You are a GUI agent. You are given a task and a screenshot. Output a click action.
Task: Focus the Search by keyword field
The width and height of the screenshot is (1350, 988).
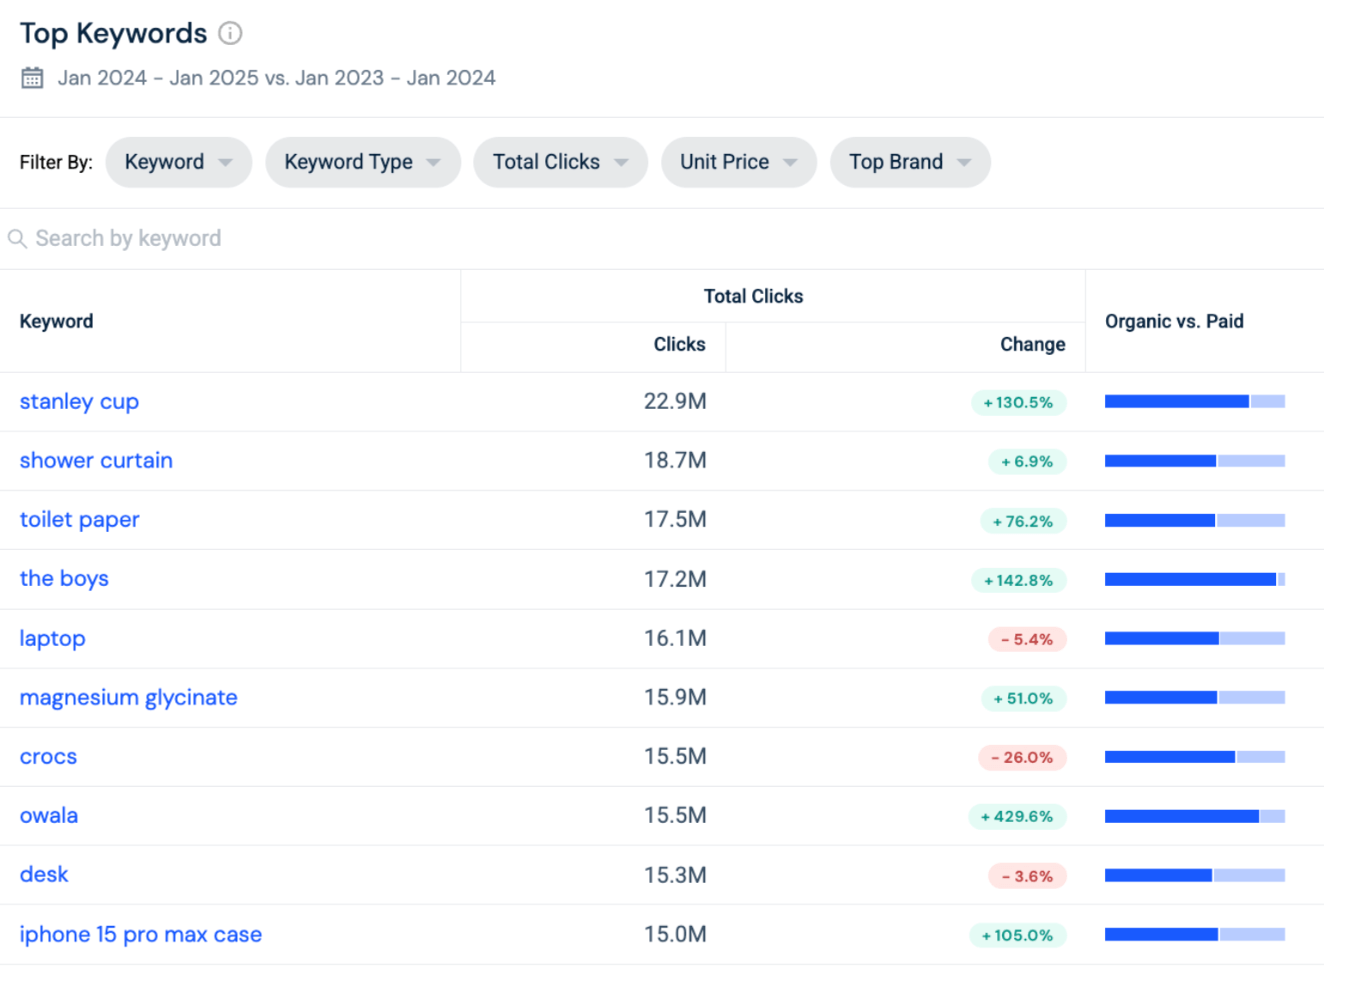pyautogui.click(x=662, y=239)
